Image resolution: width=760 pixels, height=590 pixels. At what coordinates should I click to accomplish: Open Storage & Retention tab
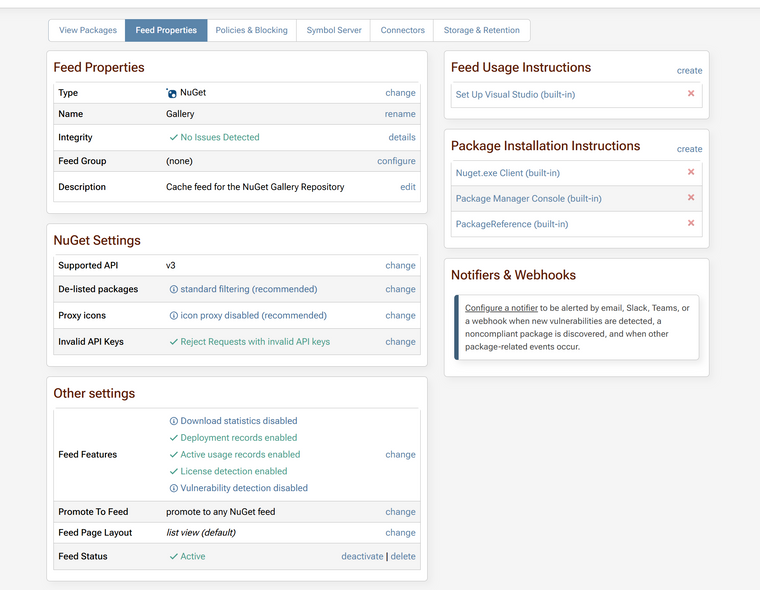[481, 30]
